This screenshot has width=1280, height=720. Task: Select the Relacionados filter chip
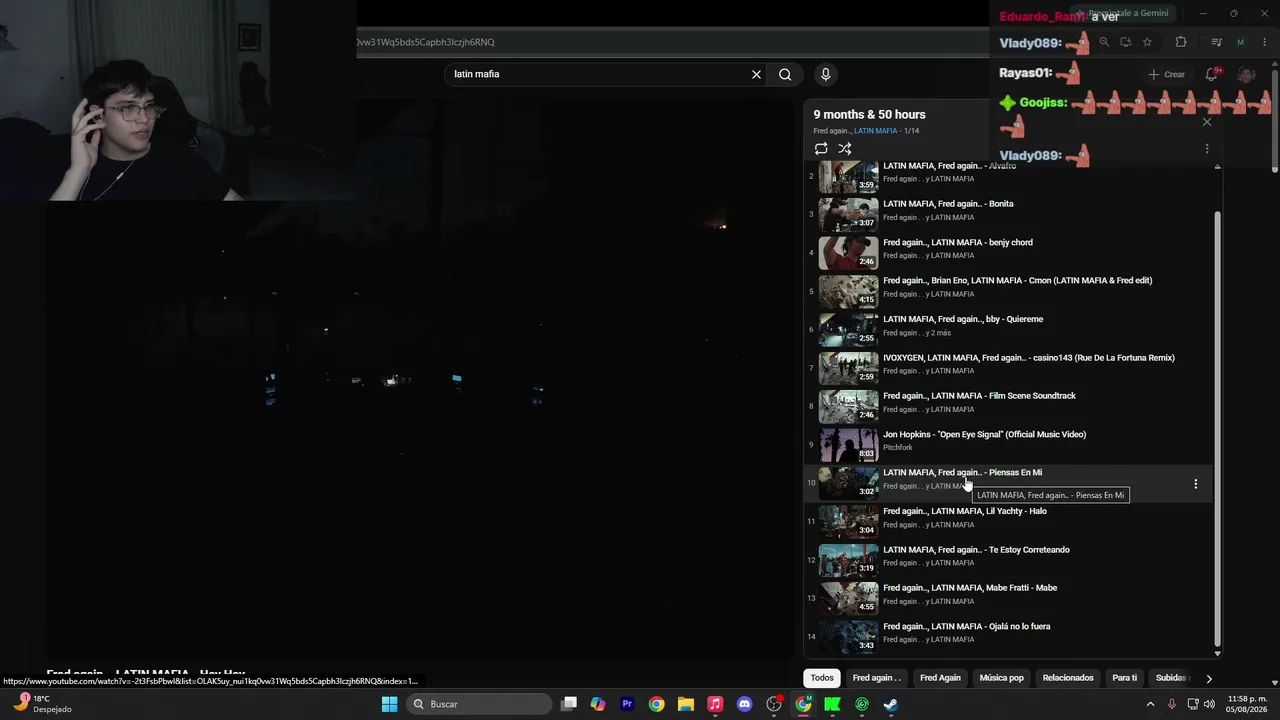(x=1068, y=678)
